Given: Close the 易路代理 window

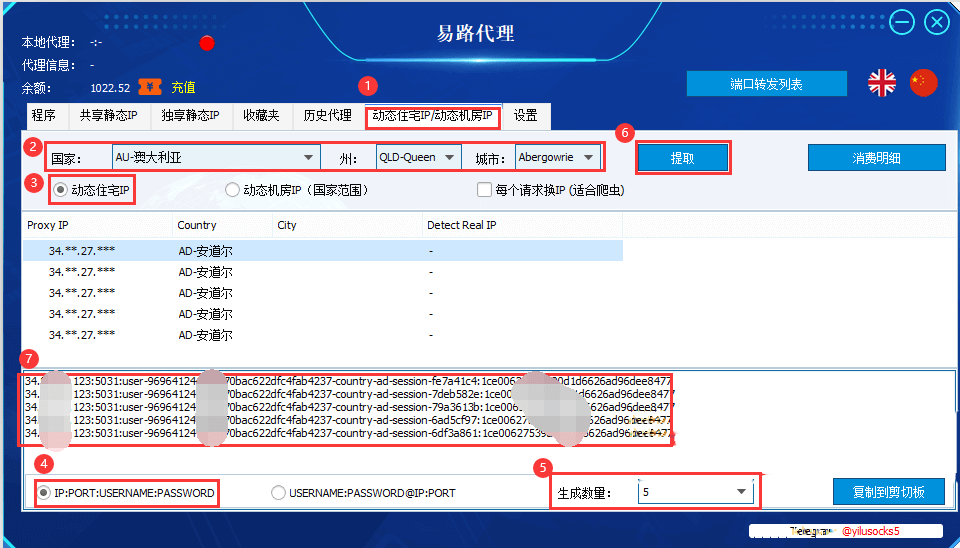Looking at the screenshot, I should pos(937,23).
